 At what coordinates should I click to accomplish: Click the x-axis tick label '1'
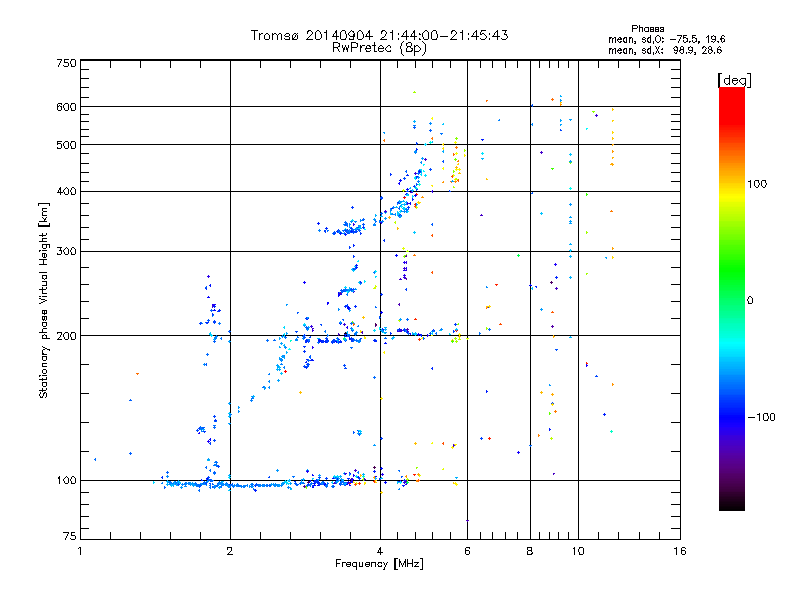tap(80, 551)
